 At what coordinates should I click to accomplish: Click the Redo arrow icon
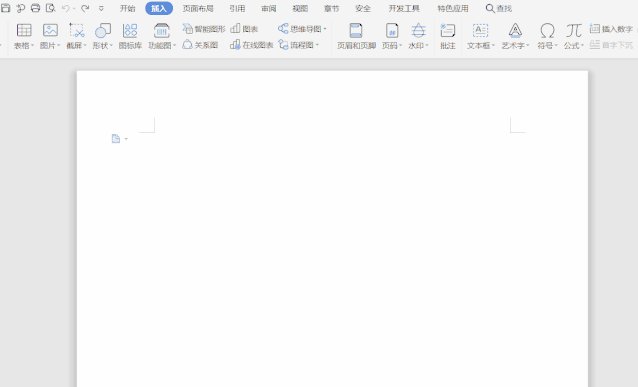pos(85,8)
